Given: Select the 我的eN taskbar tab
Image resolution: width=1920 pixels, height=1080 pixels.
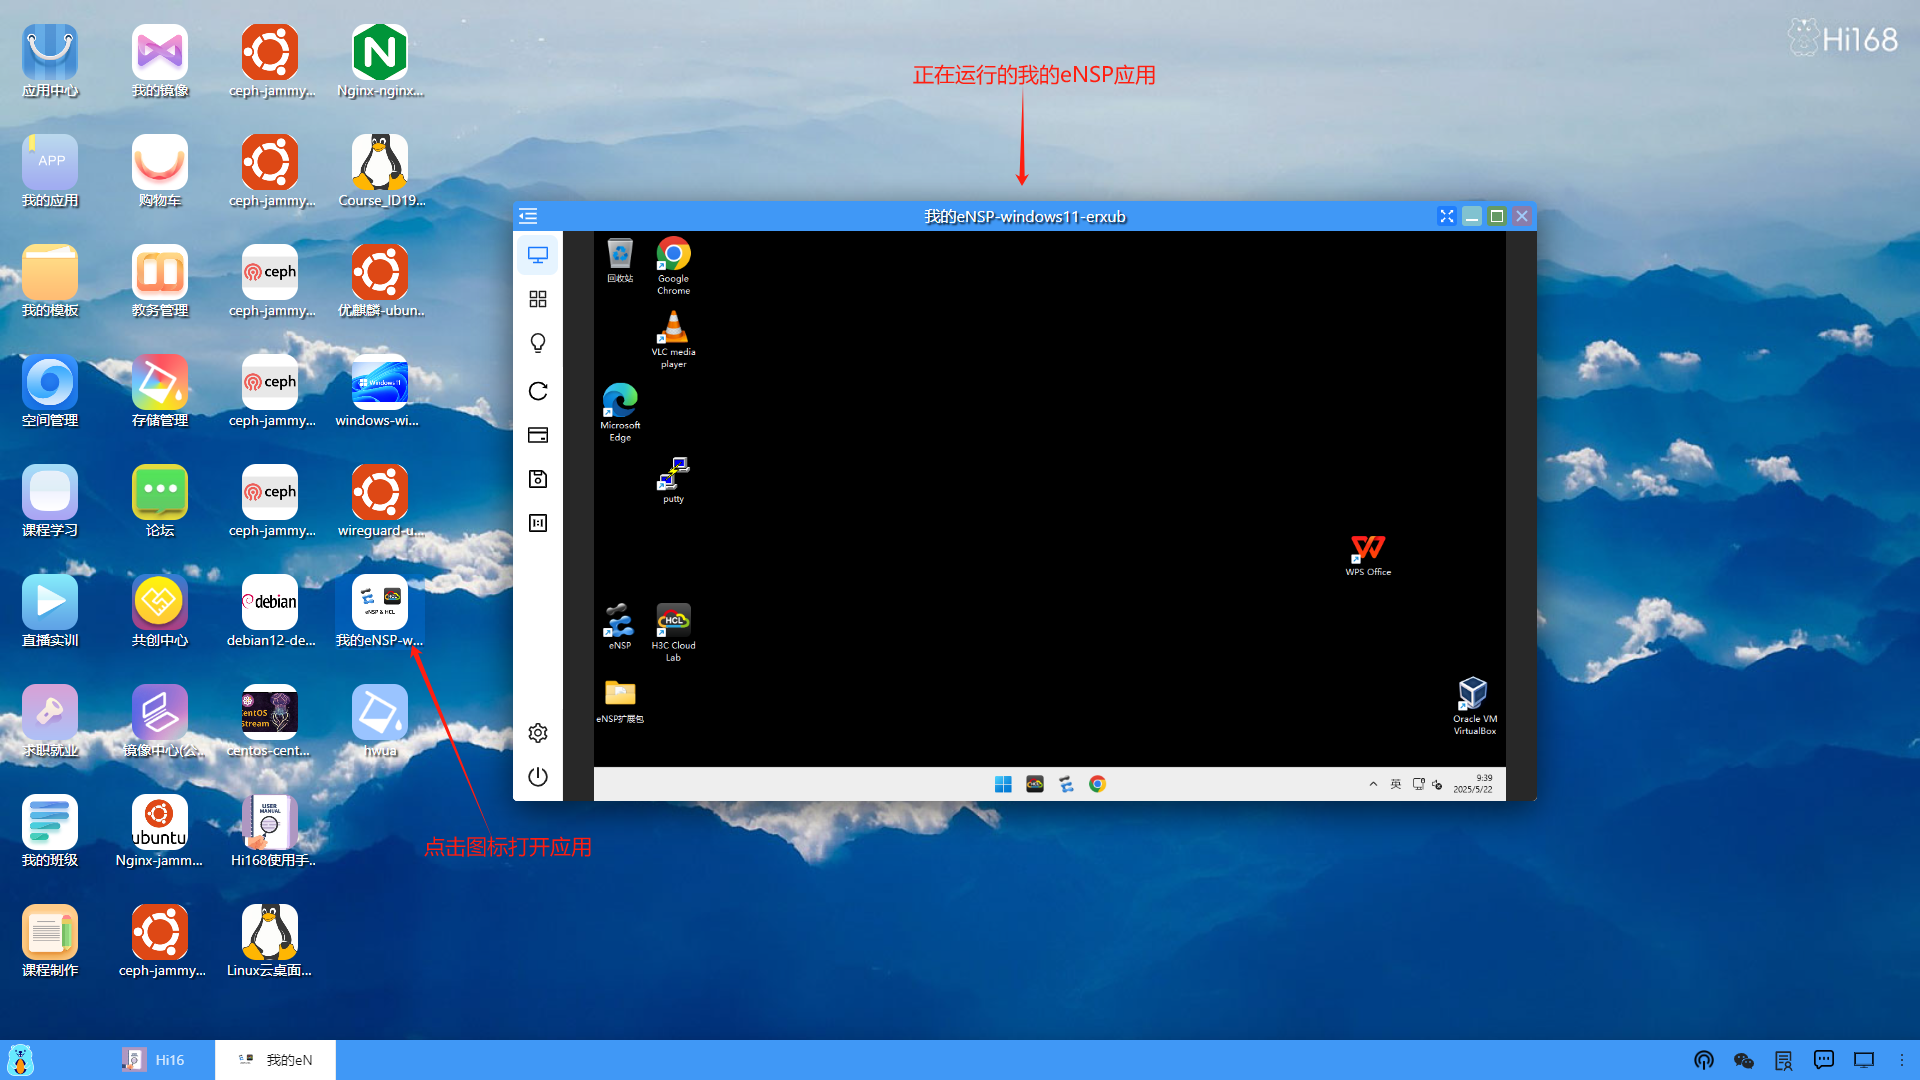Looking at the screenshot, I should click(275, 1060).
